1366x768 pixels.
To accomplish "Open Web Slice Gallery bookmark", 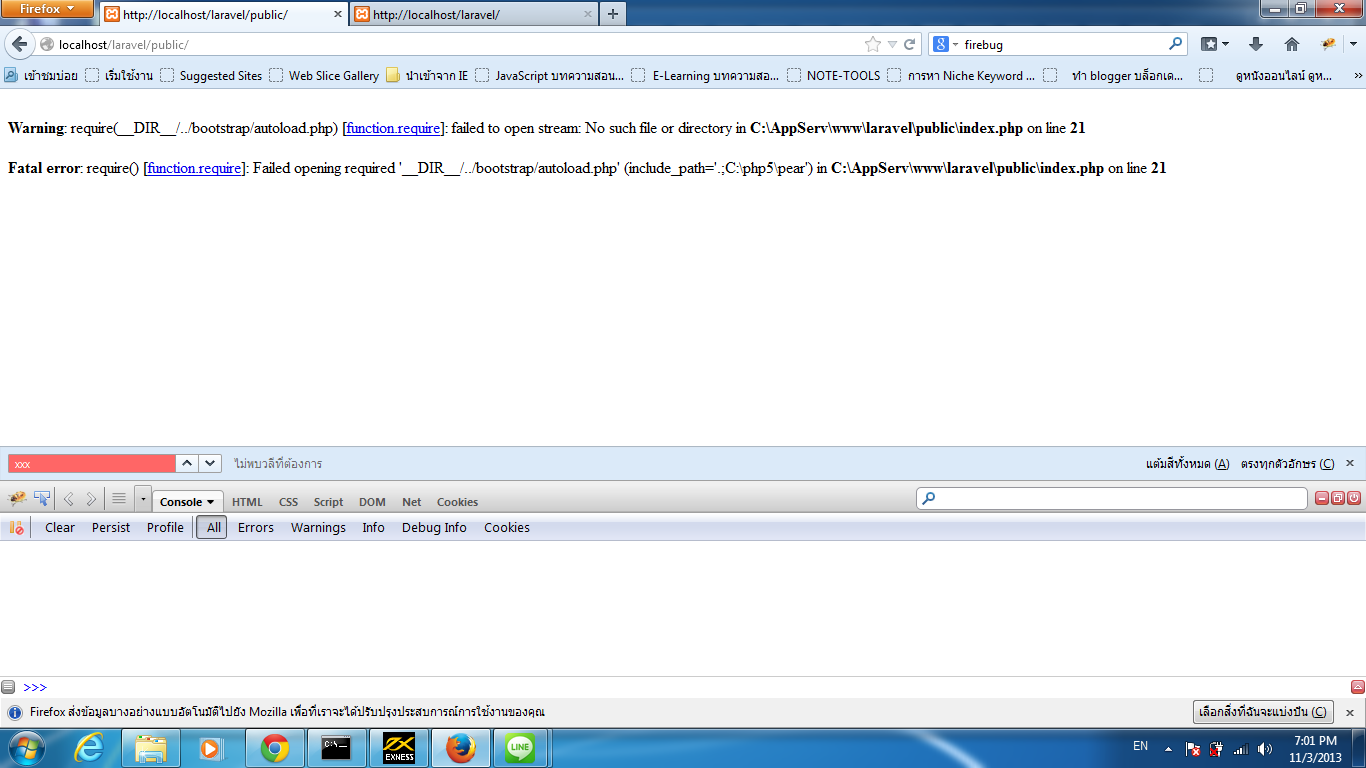I will [324, 75].
